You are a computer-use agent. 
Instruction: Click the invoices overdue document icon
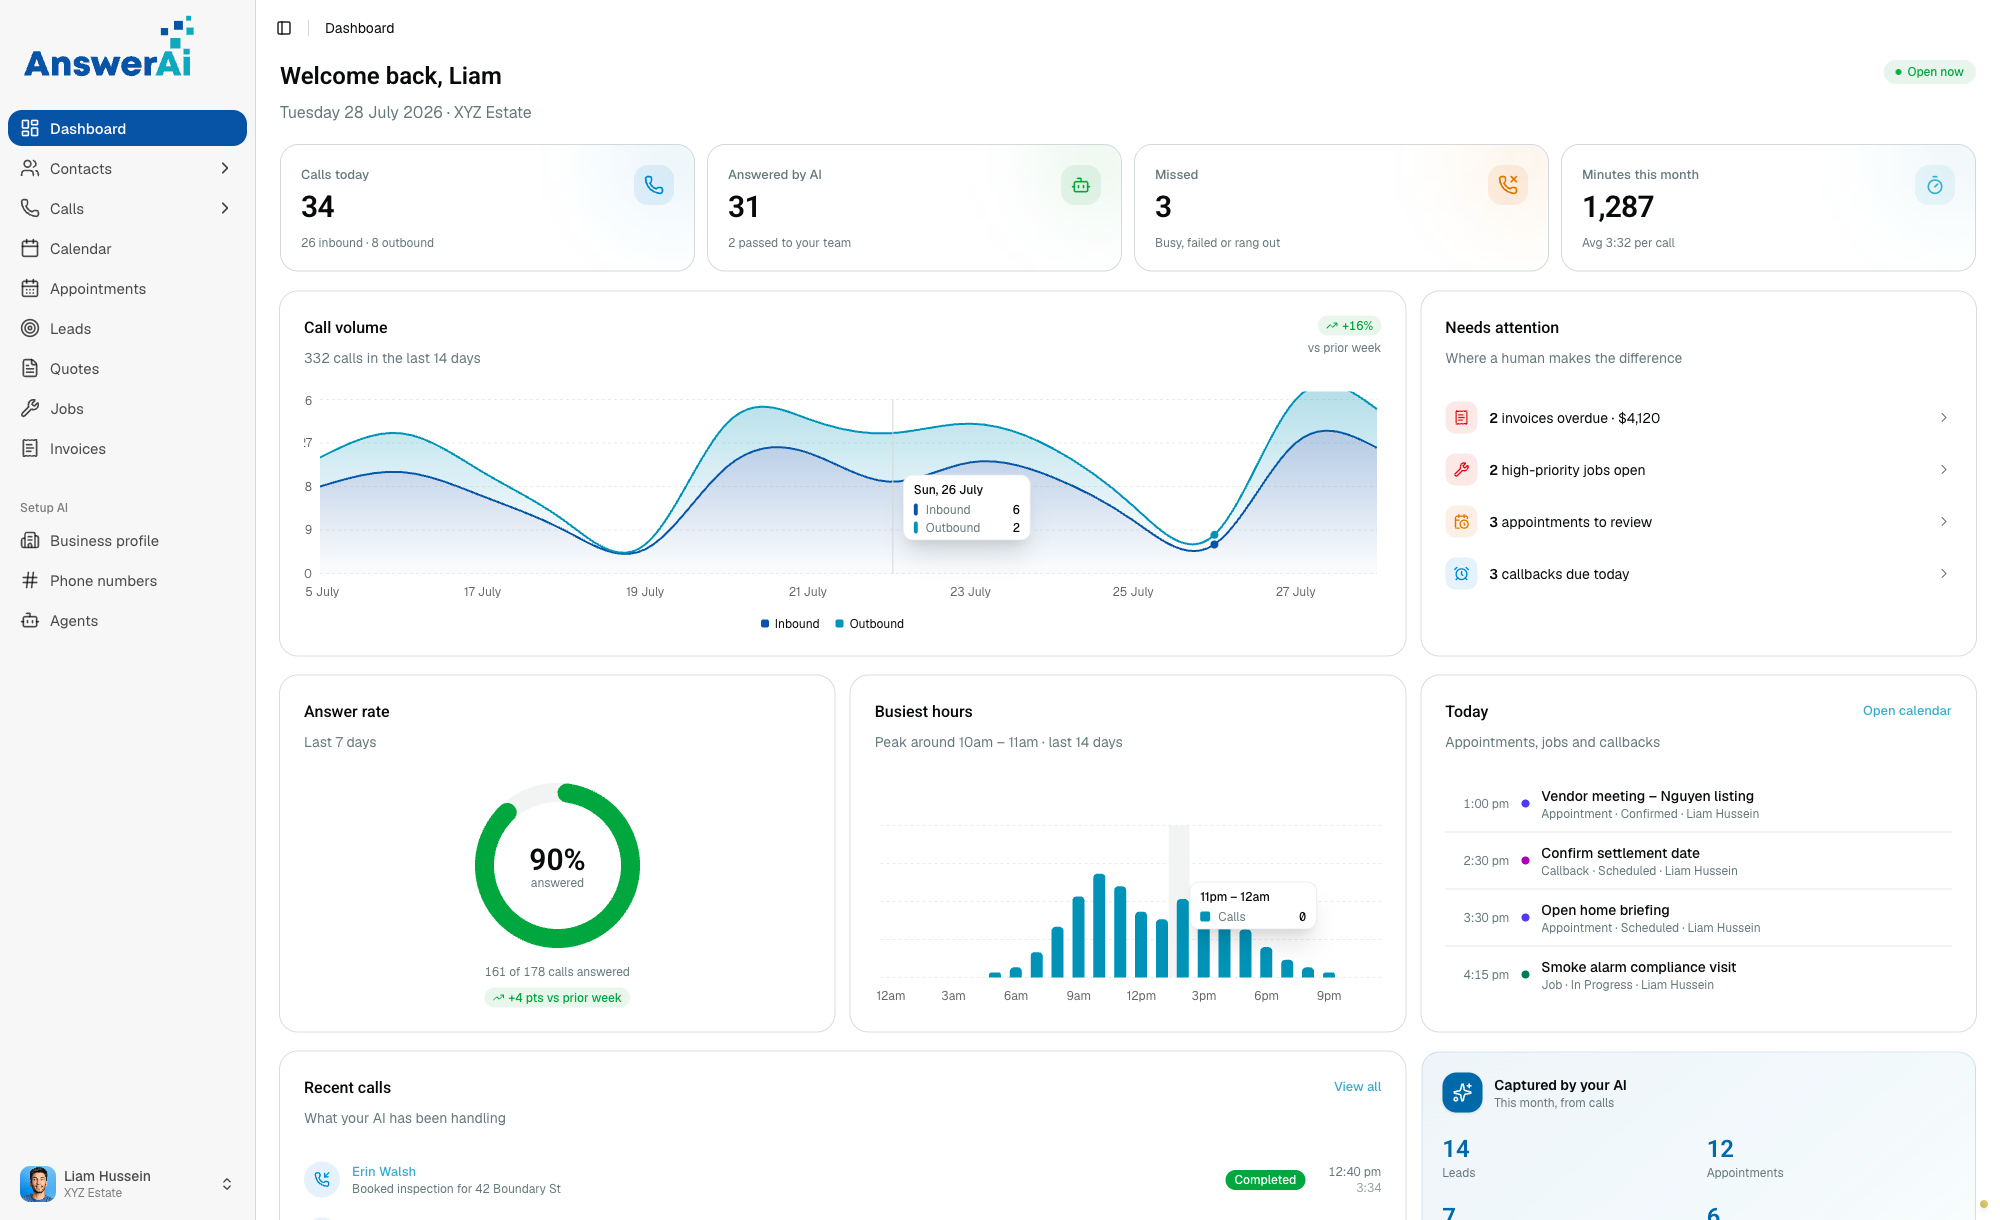pos(1461,418)
